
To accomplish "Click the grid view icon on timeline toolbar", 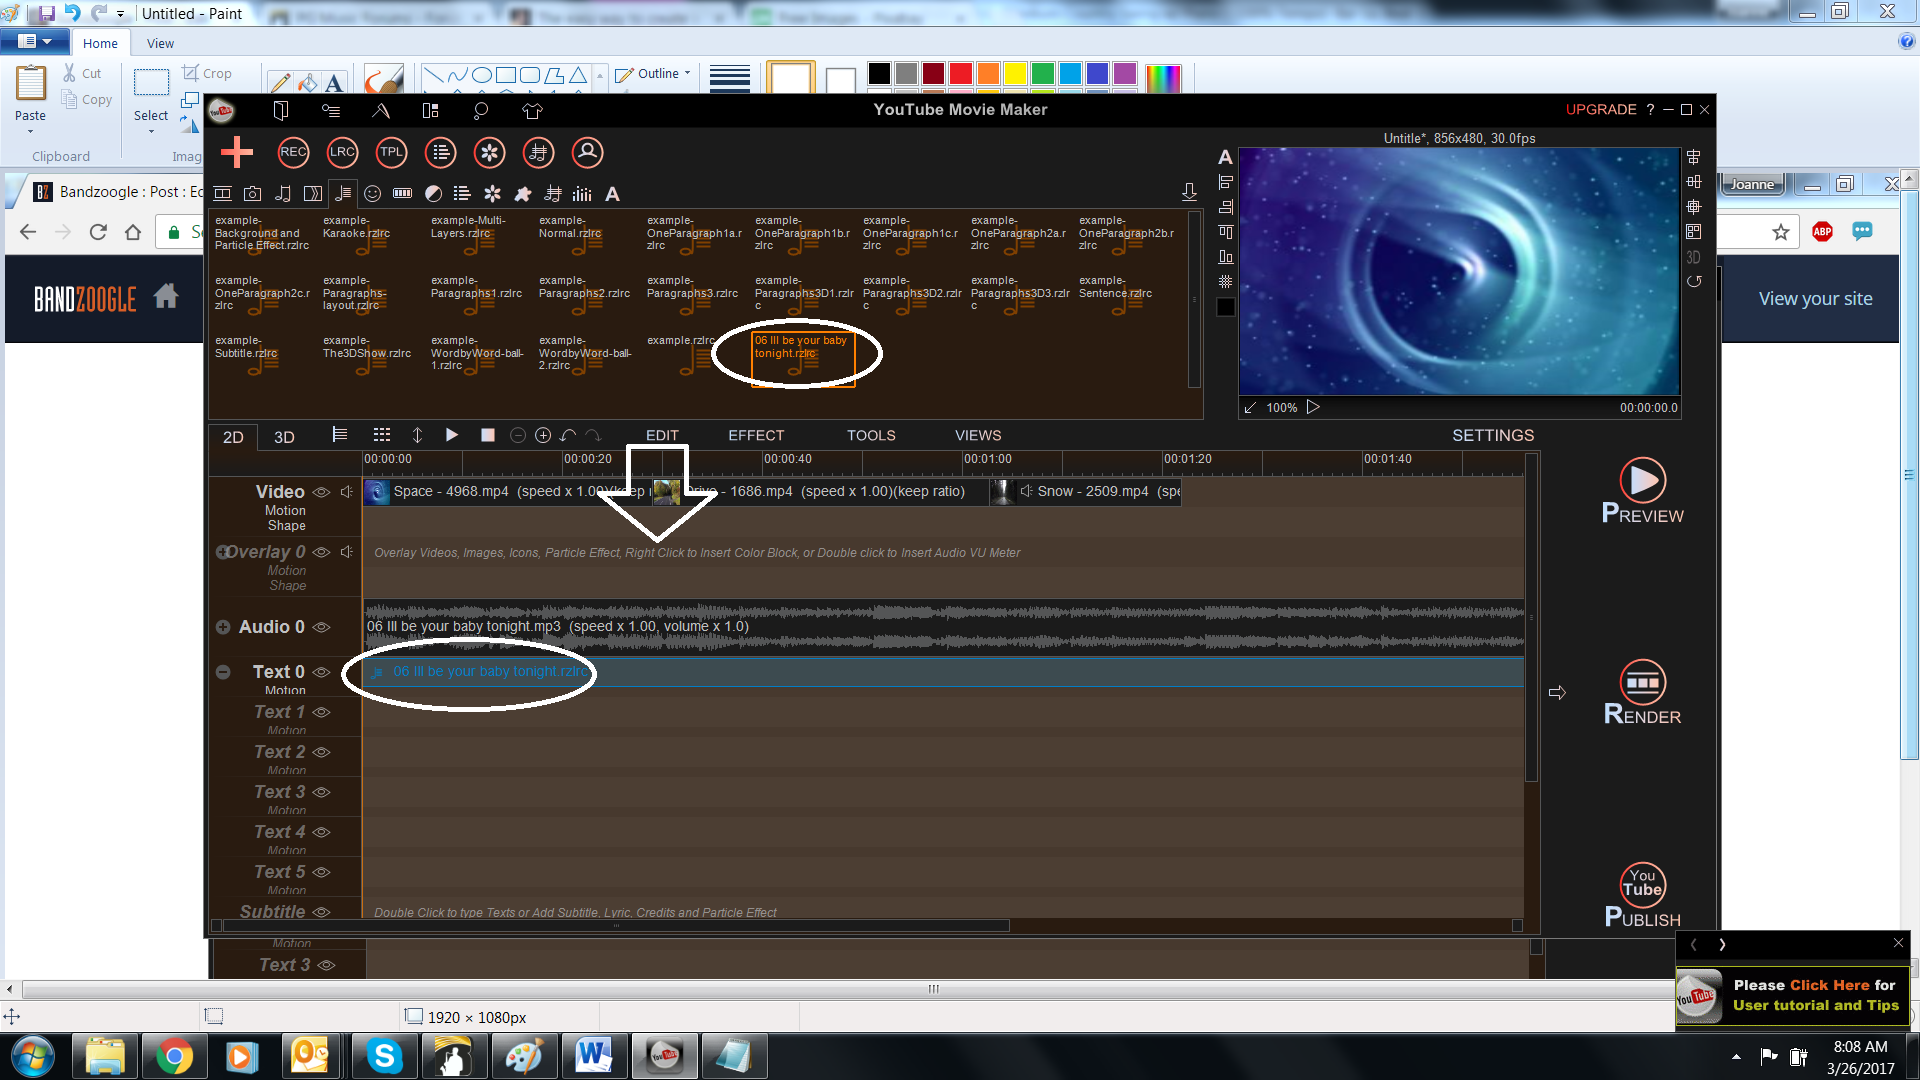I will [x=382, y=435].
